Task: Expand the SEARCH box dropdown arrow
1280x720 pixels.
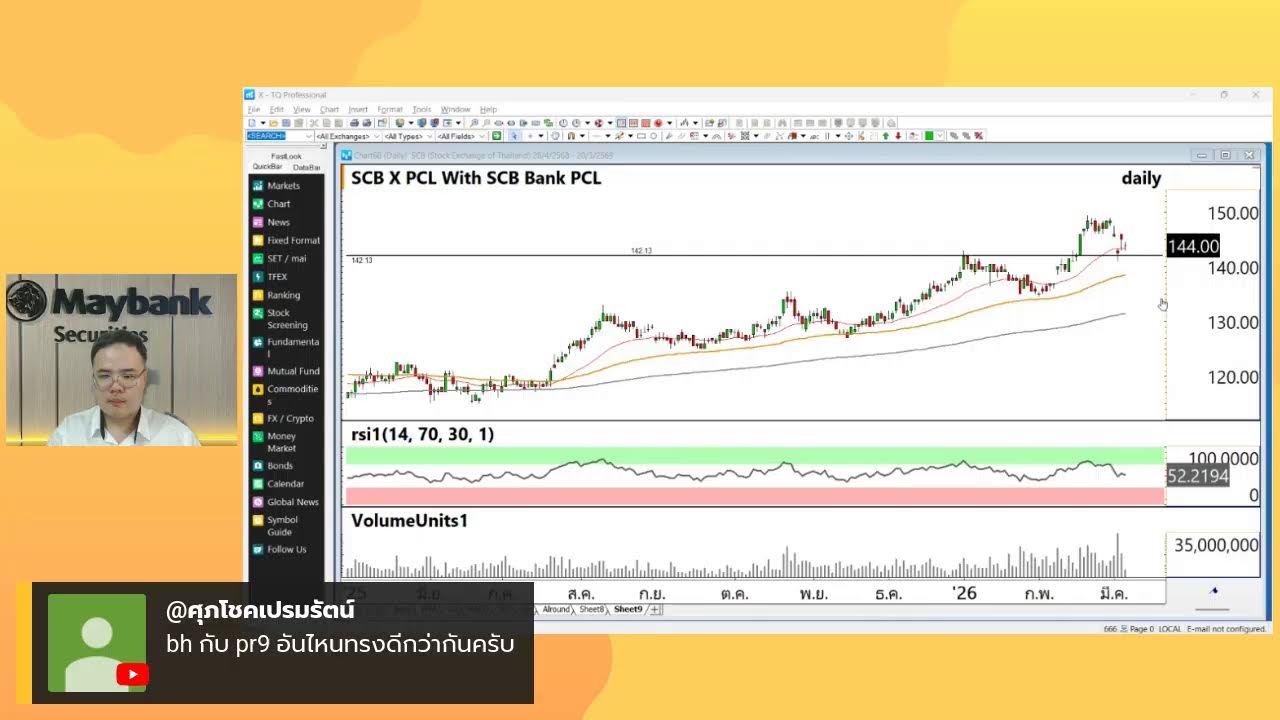Action: [308, 136]
